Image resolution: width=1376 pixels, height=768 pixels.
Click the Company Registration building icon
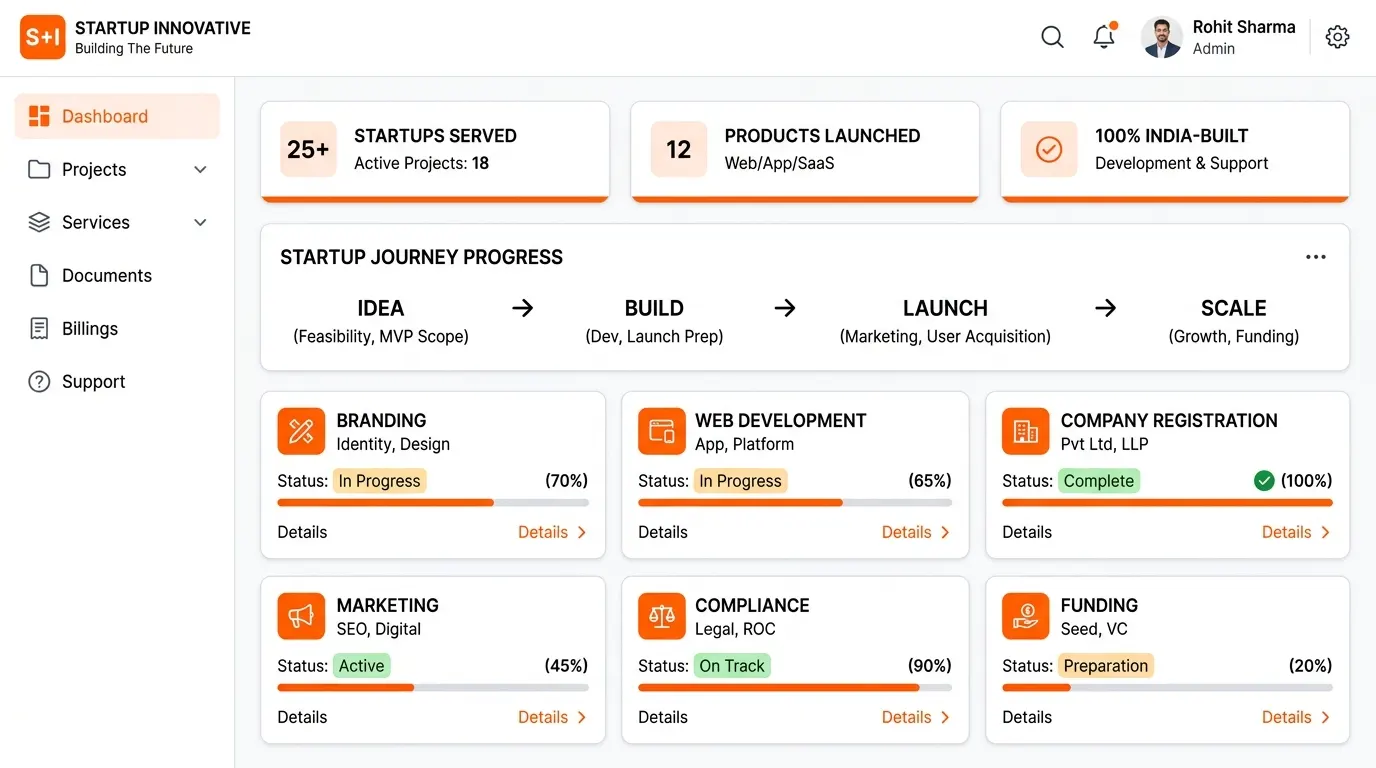(1026, 431)
